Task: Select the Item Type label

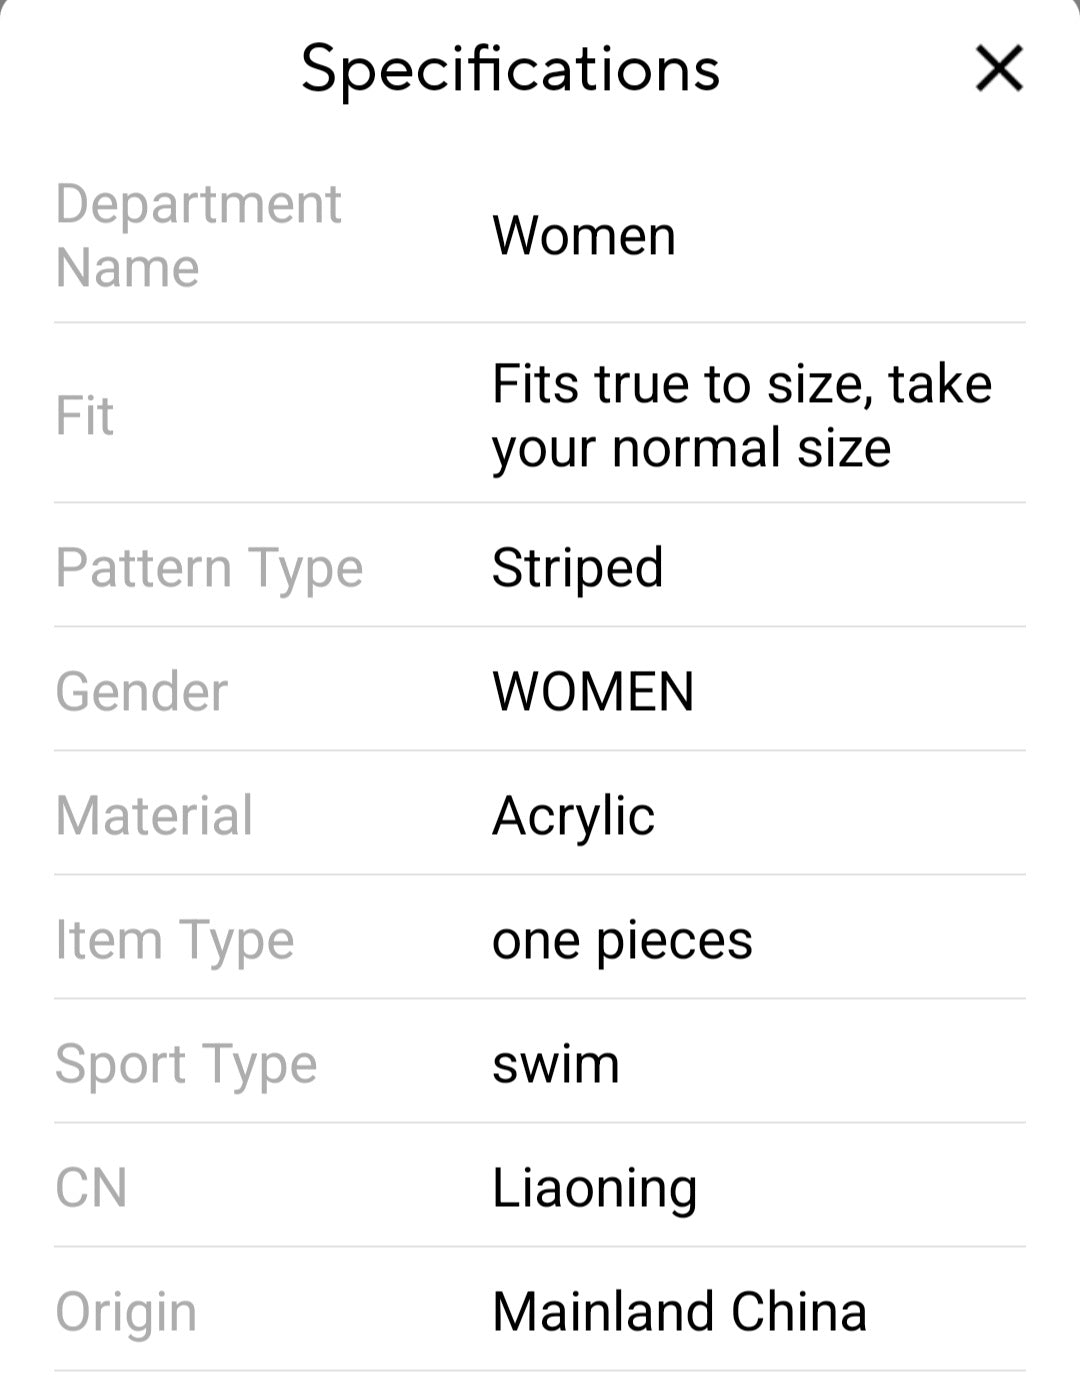Action: point(175,940)
